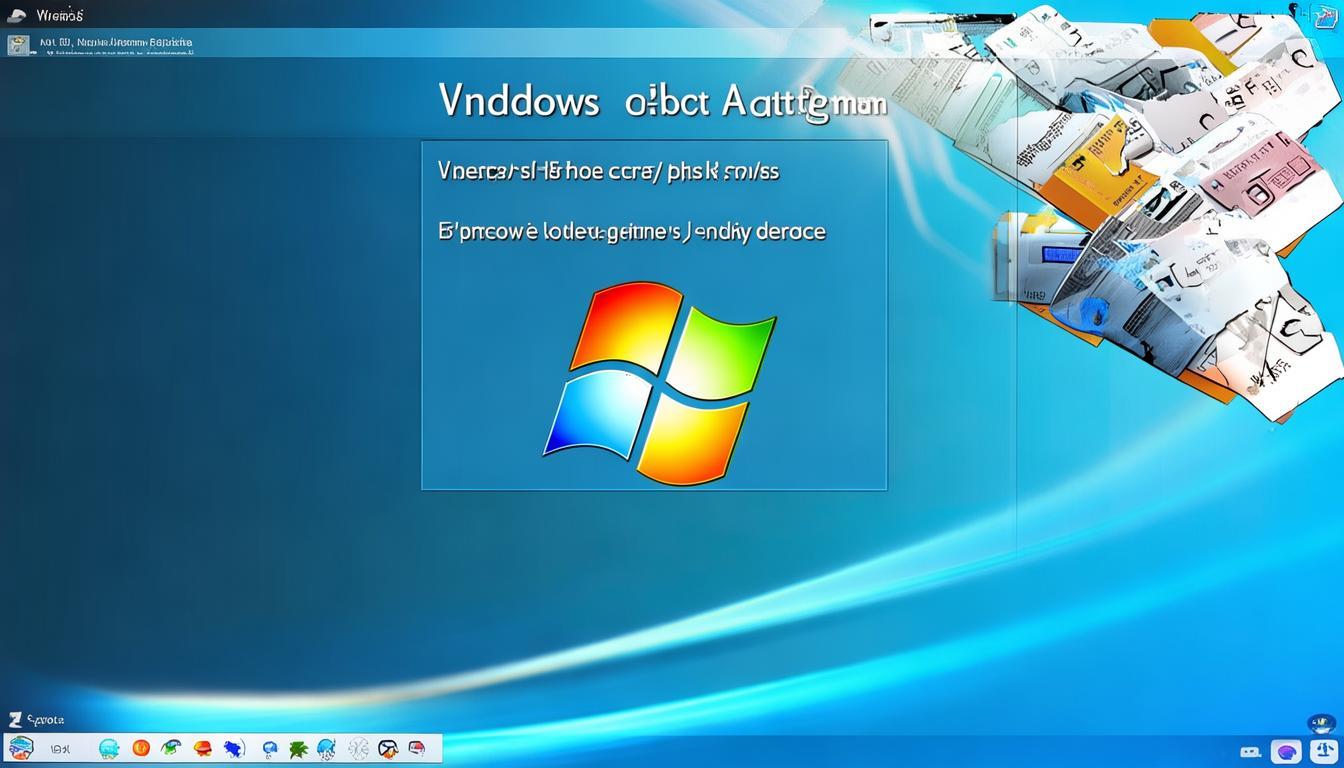Open the dark blue splash taskbar icon

point(235,748)
